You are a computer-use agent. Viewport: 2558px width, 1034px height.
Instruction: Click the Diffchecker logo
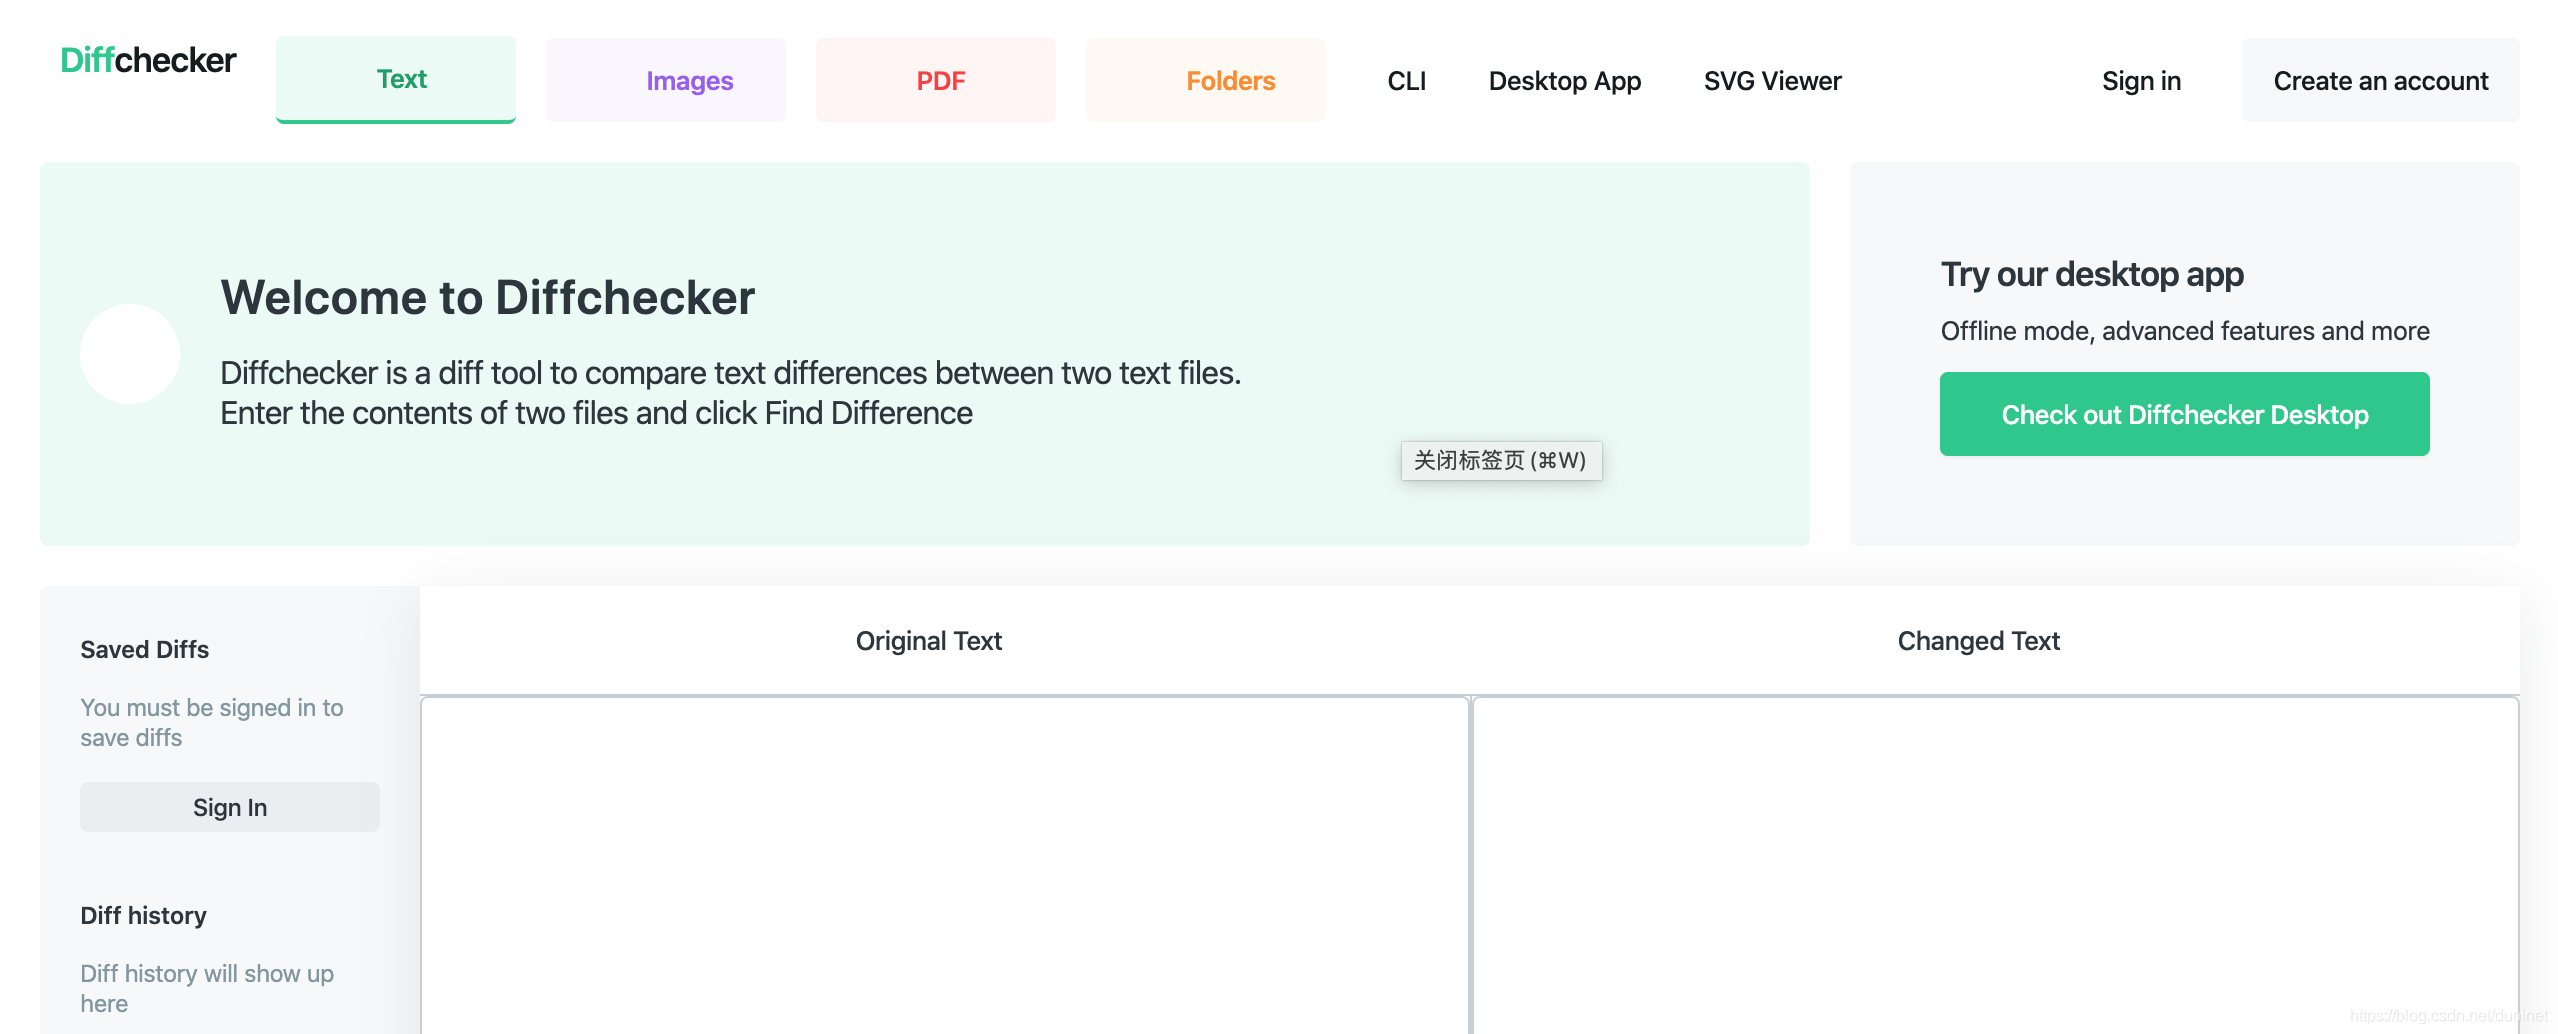tap(148, 60)
